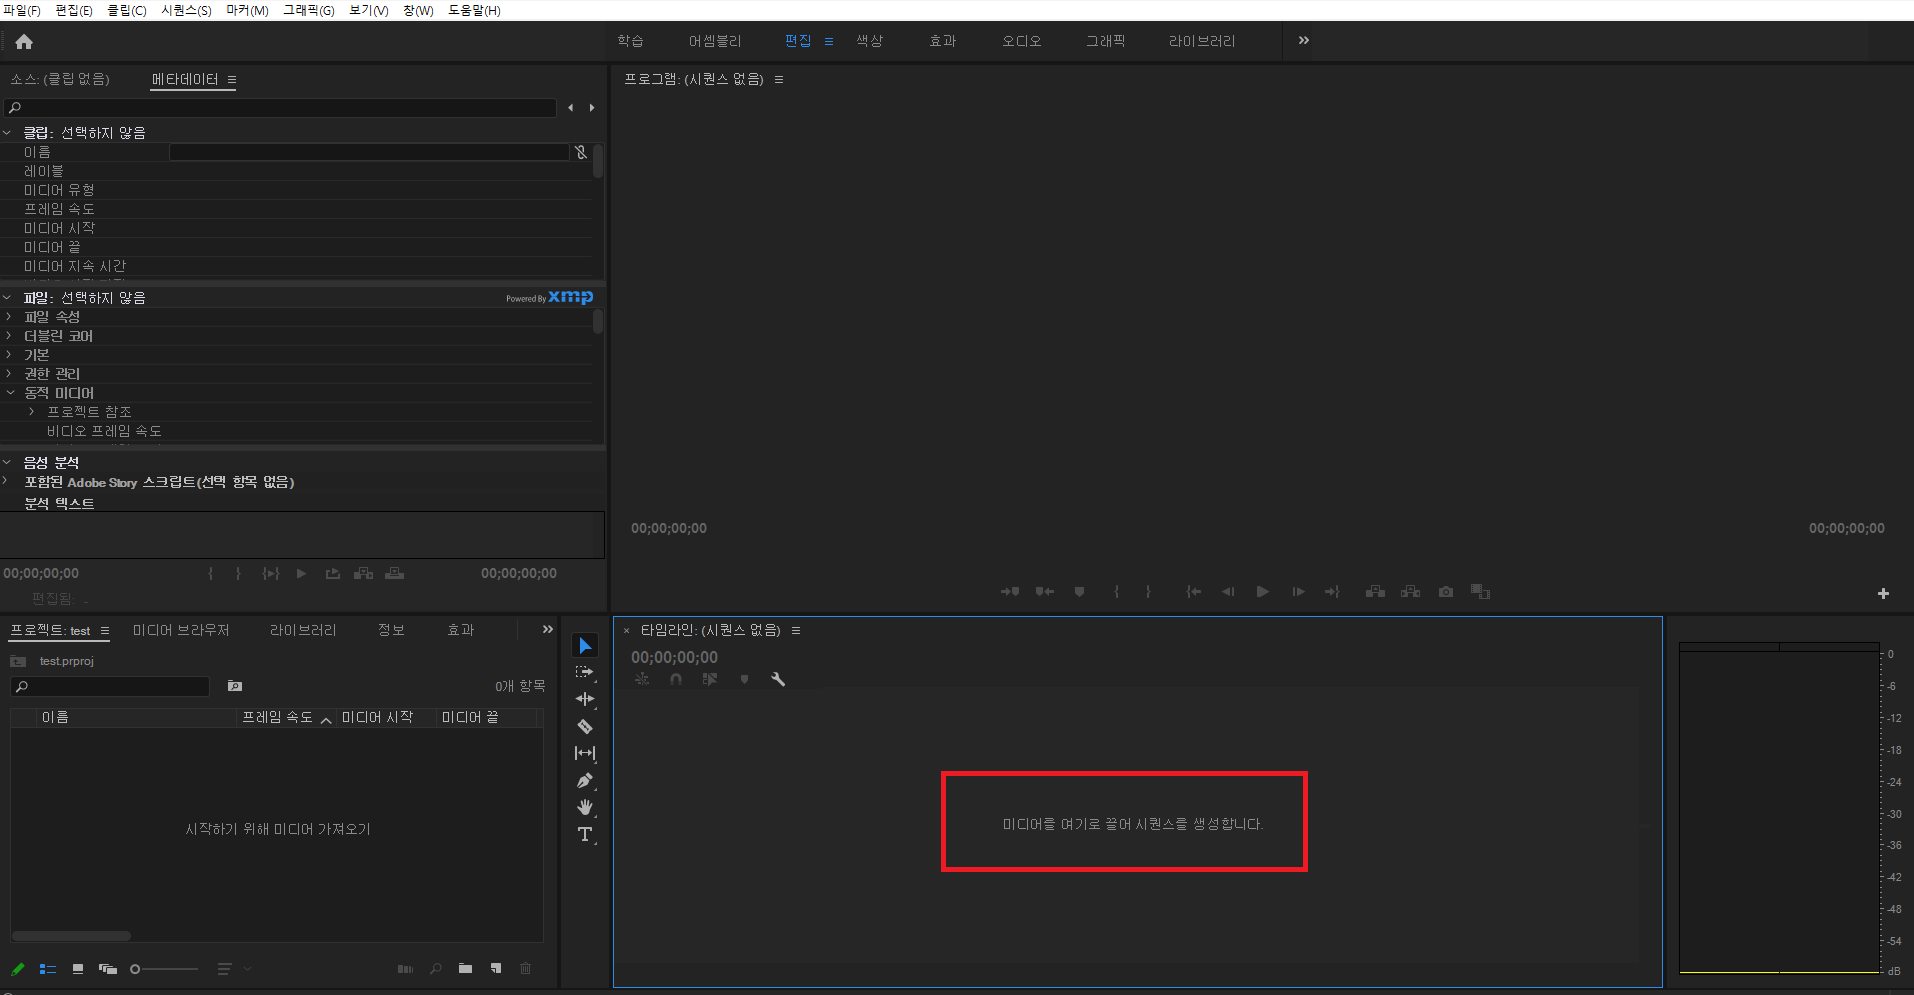
Task: Collapse the 파일 metadata section
Action: click(7, 297)
